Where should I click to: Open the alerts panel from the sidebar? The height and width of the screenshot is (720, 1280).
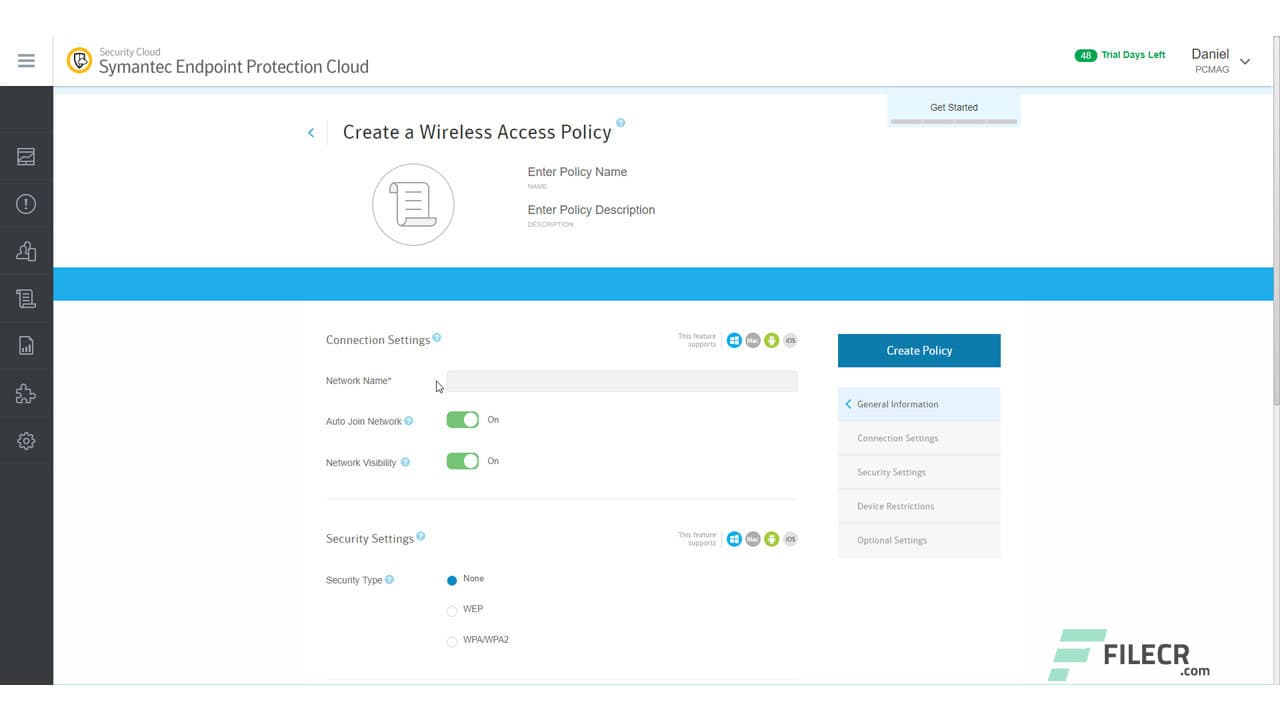point(26,204)
